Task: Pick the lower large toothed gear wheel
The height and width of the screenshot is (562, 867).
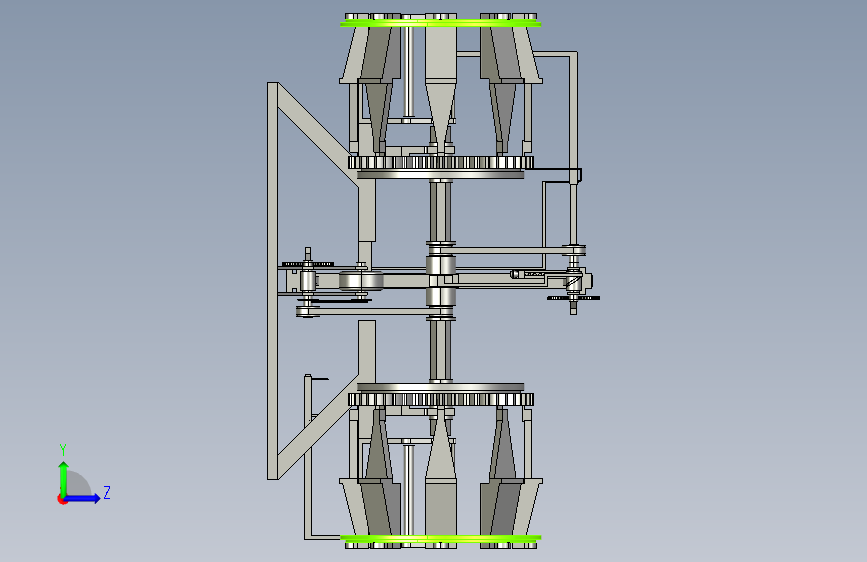Action: pos(441,399)
